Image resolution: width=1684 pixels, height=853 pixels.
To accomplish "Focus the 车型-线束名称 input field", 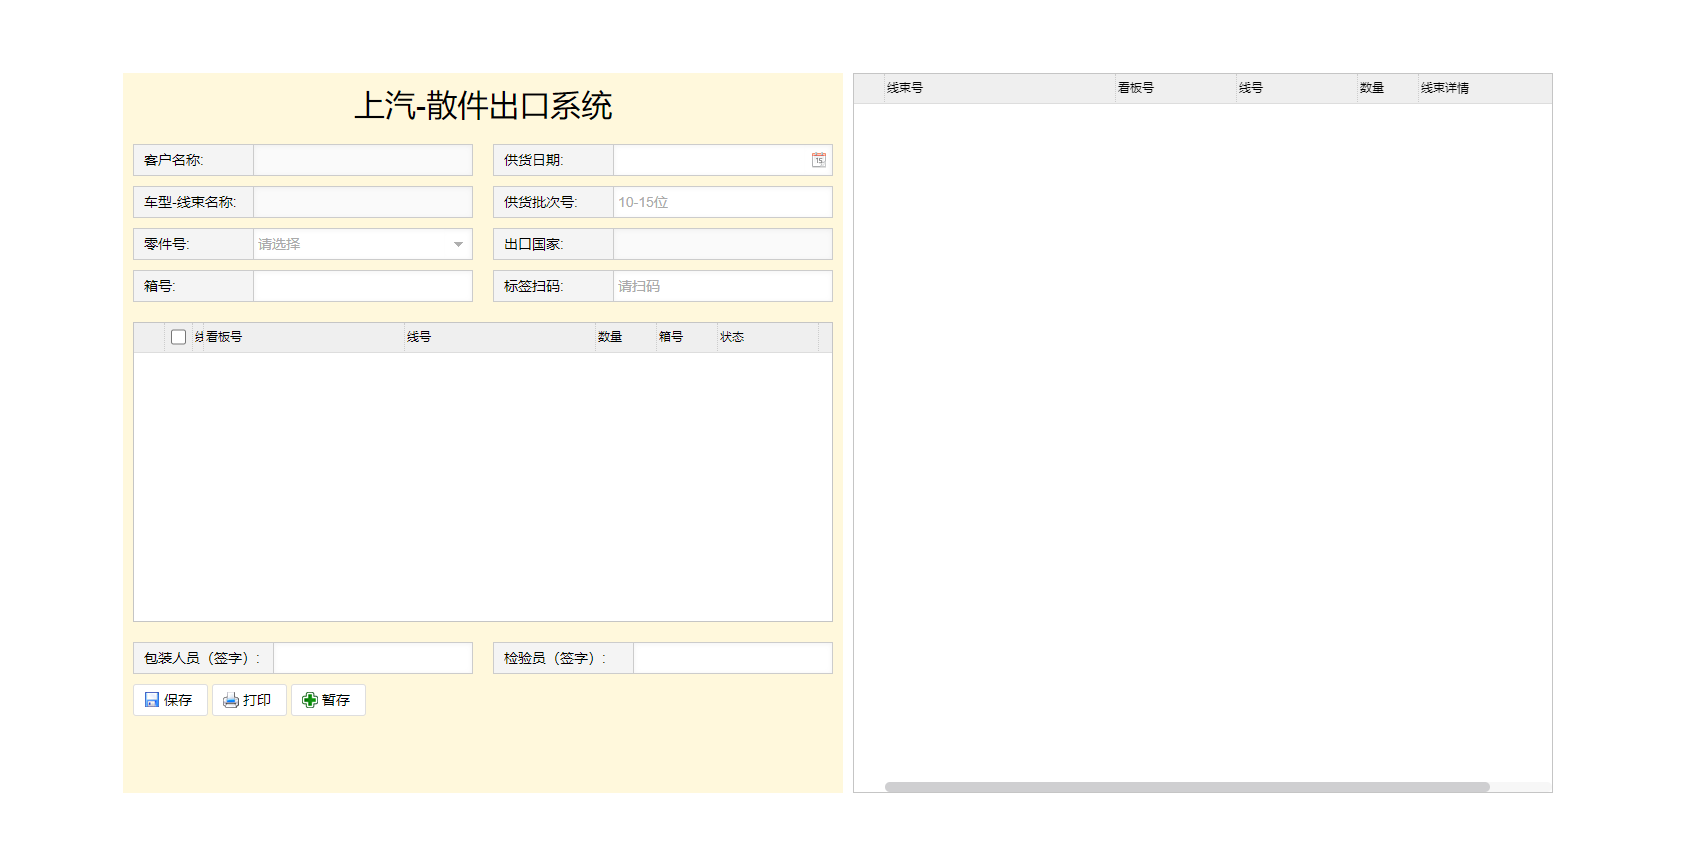I will tap(363, 202).
